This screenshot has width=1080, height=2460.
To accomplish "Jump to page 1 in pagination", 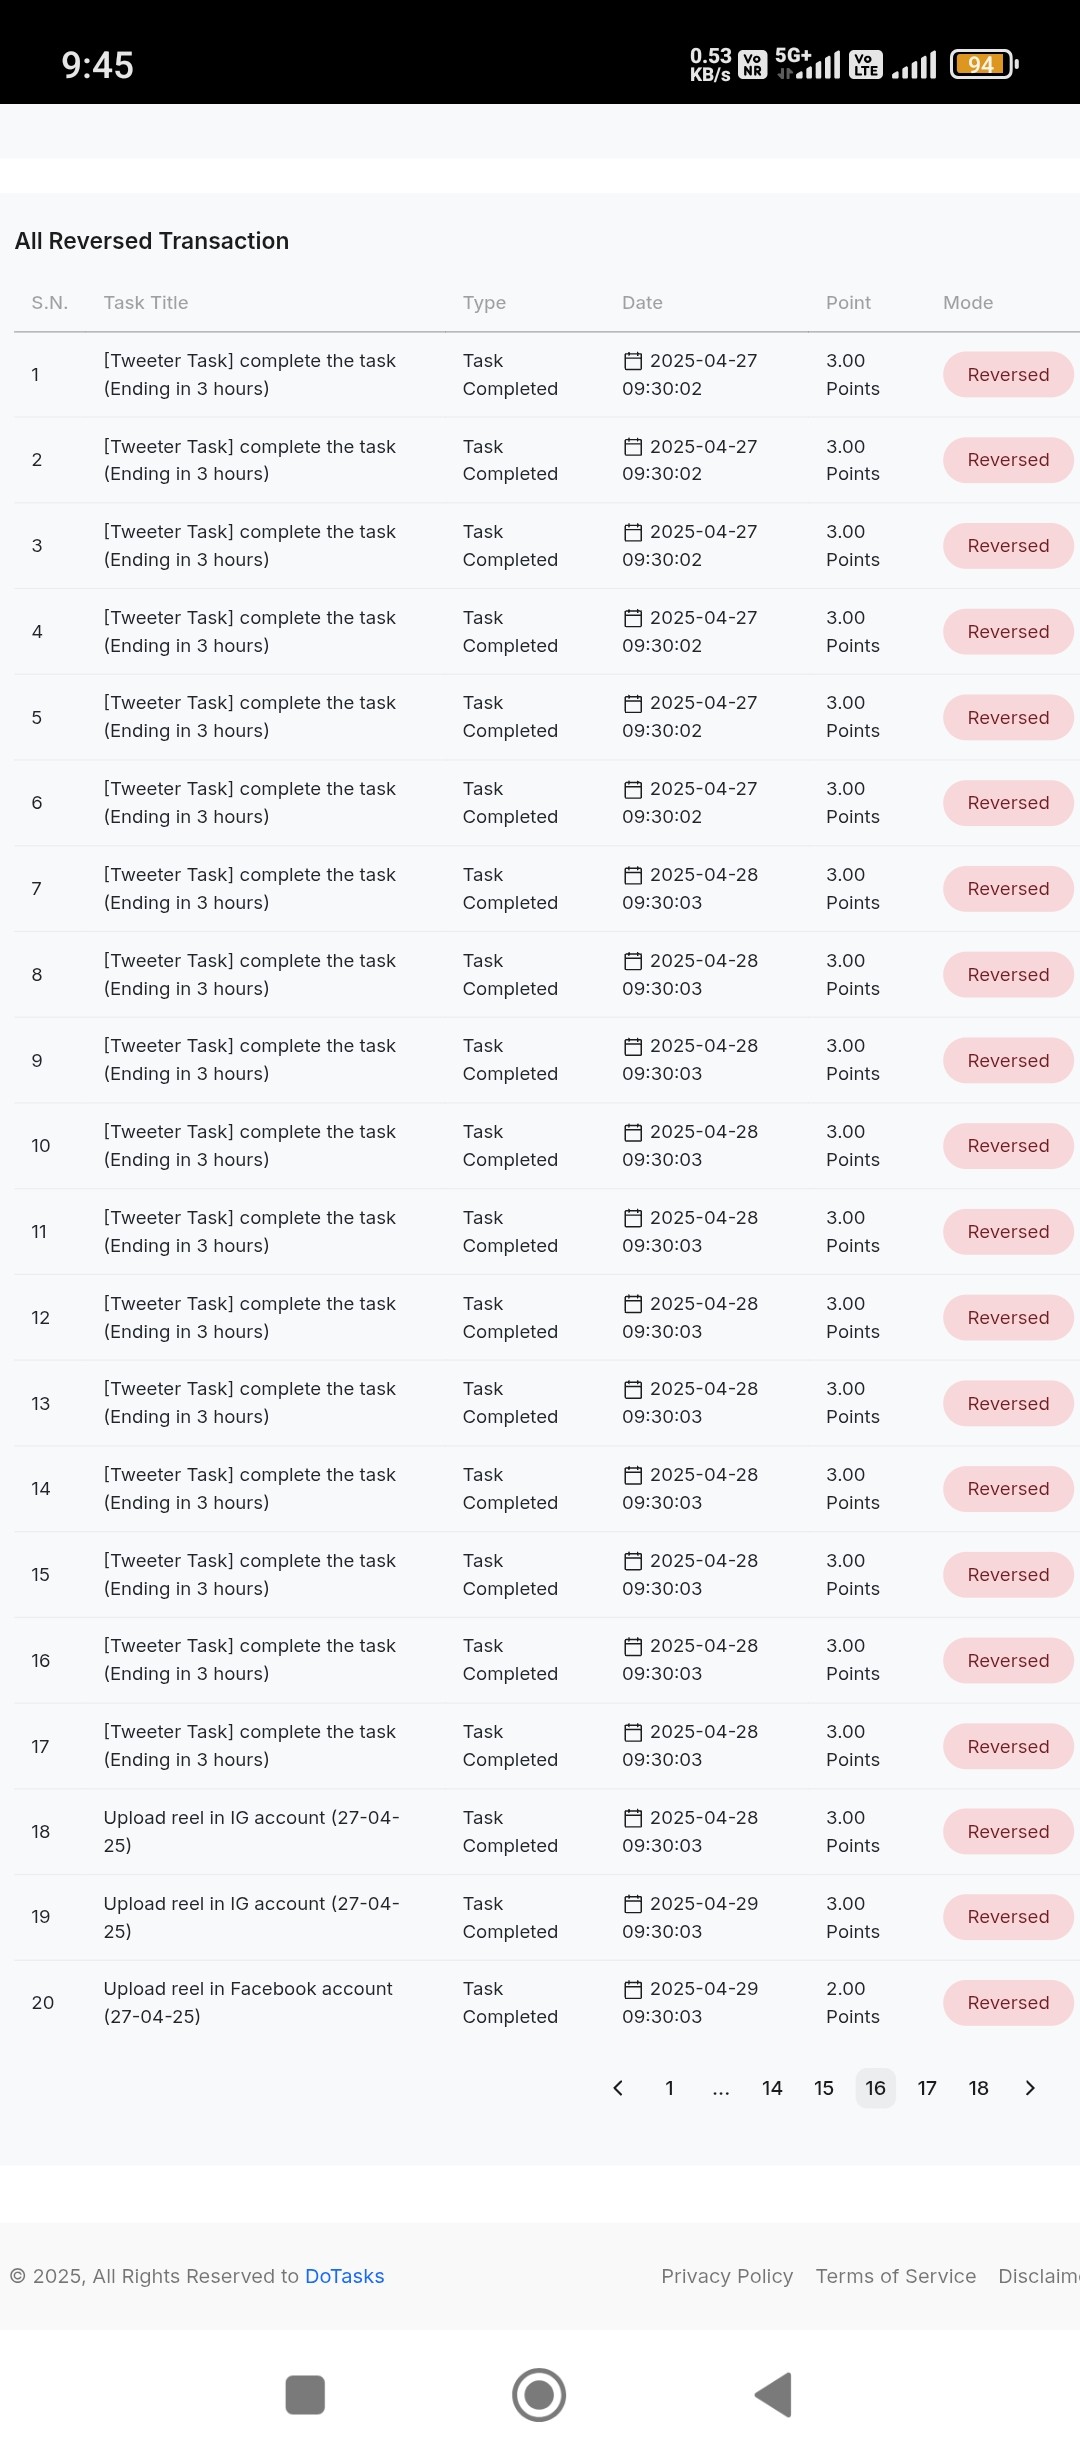I will (x=669, y=2088).
